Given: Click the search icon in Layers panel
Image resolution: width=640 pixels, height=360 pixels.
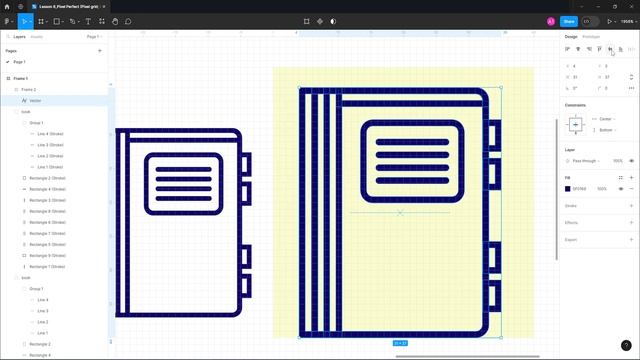Looking at the screenshot, I should [8, 37].
